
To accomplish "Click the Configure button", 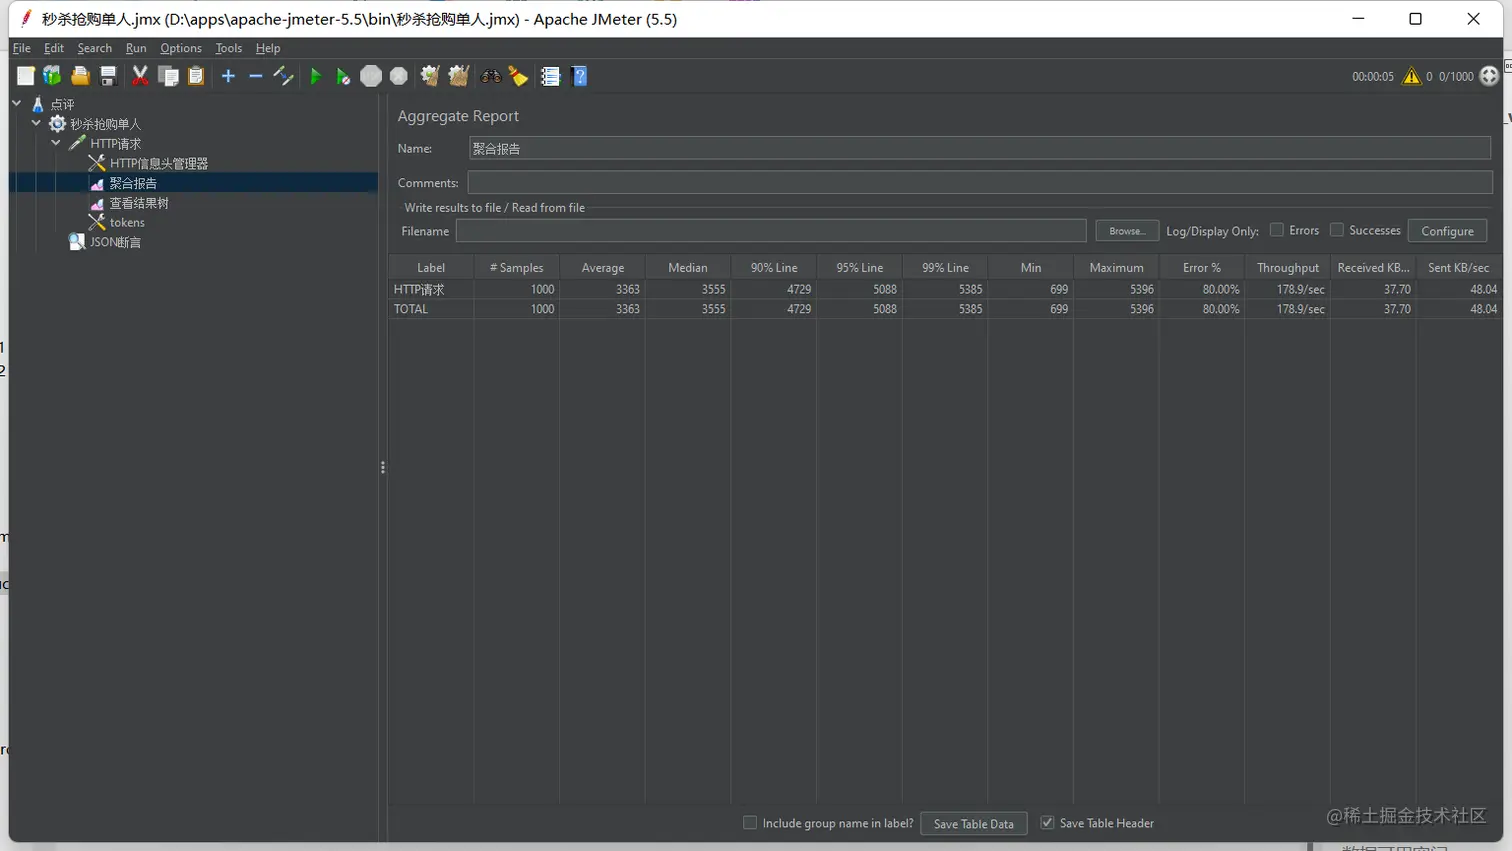I will click(x=1447, y=231).
